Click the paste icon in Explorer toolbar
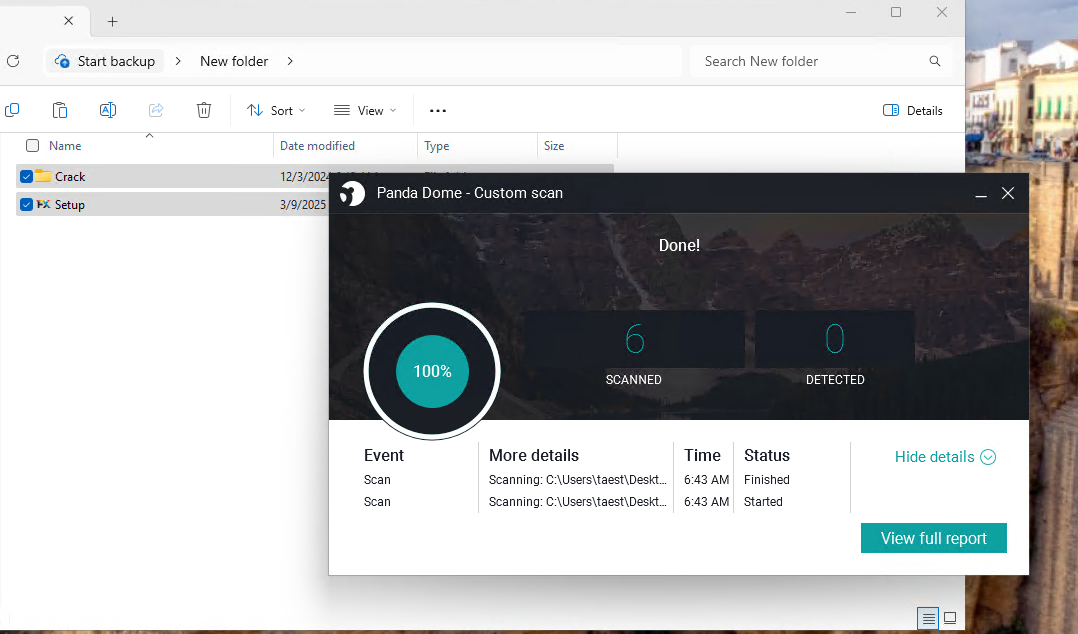This screenshot has width=1078, height=634. pyautogui.click(x=60, y=110)
